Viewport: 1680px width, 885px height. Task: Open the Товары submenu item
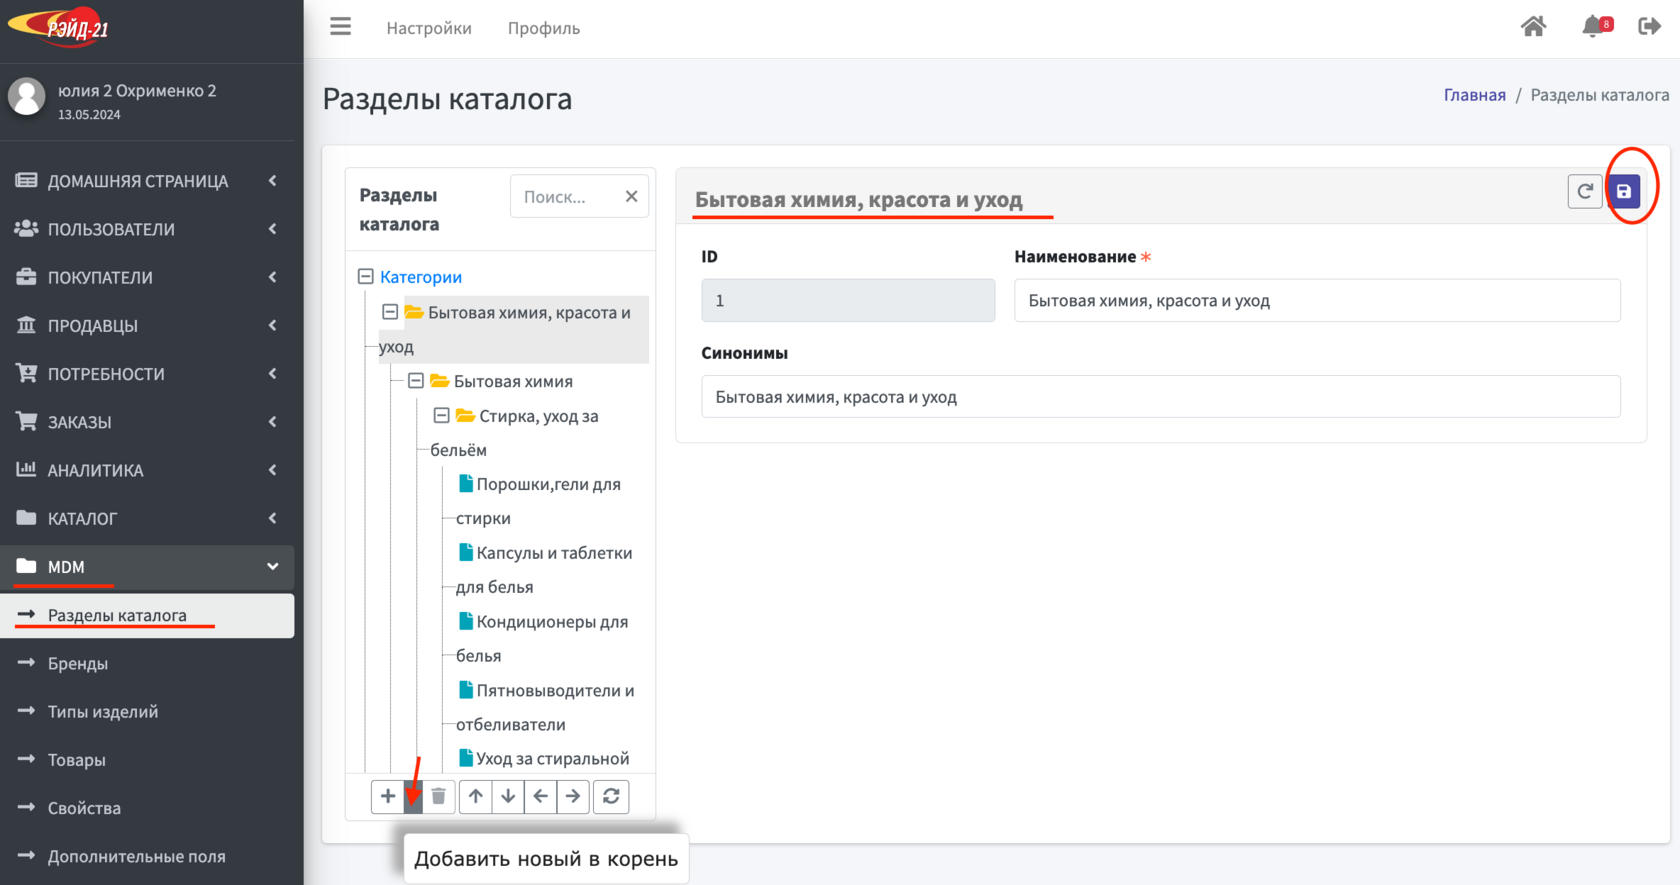click(147, 760)
